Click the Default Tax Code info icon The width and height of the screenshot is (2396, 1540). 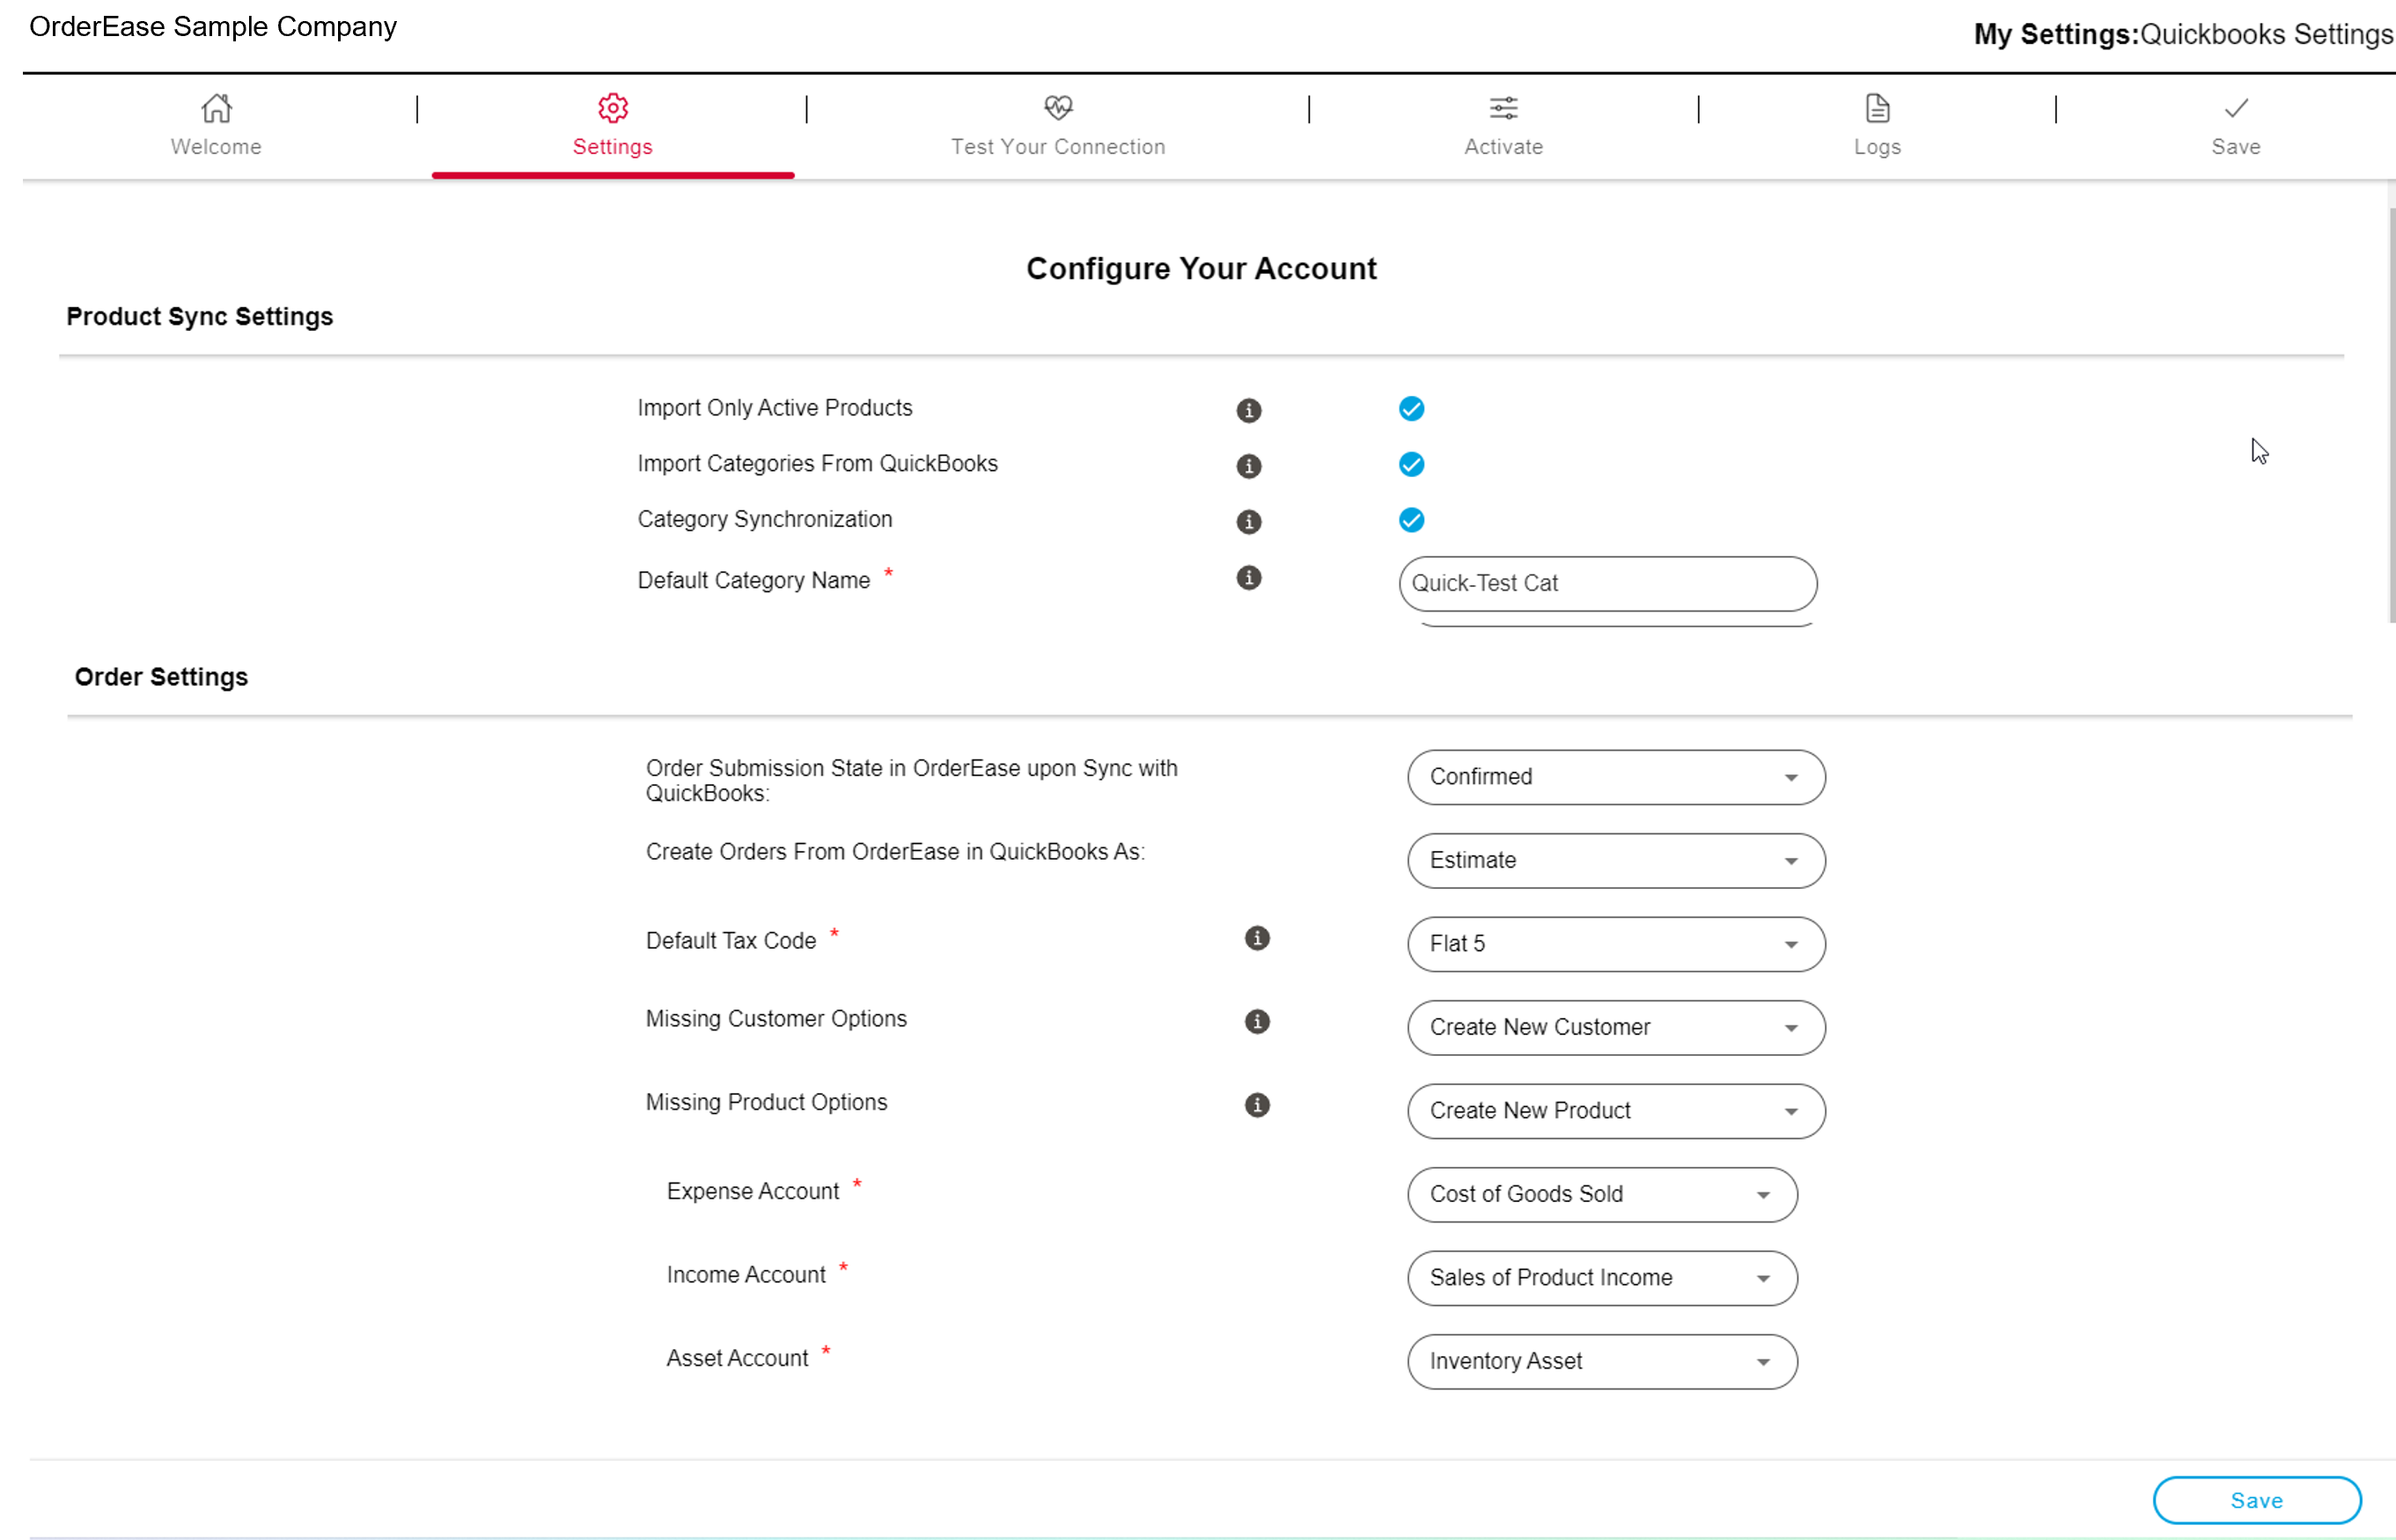coord(1253,937)
